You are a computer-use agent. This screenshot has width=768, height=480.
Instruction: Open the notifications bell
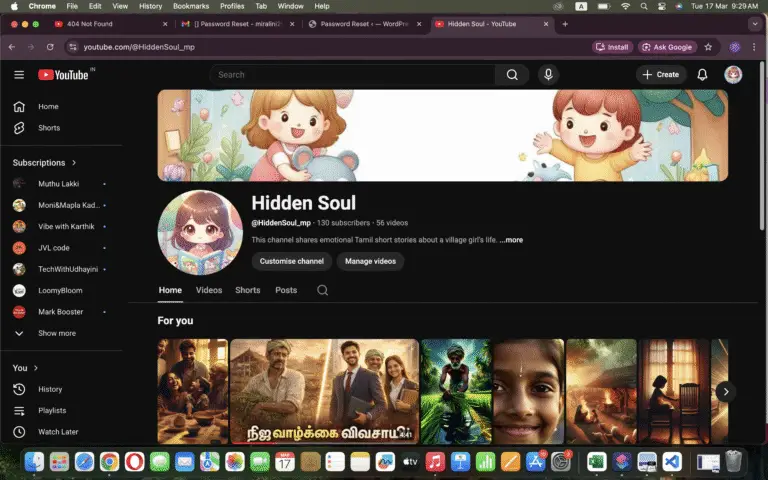click(702, 75)
